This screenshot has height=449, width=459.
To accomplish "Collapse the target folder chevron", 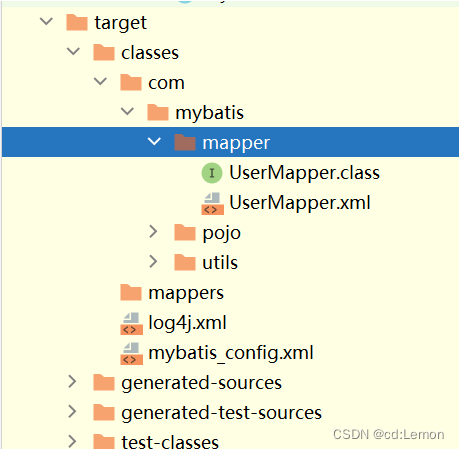I will 46,22.
